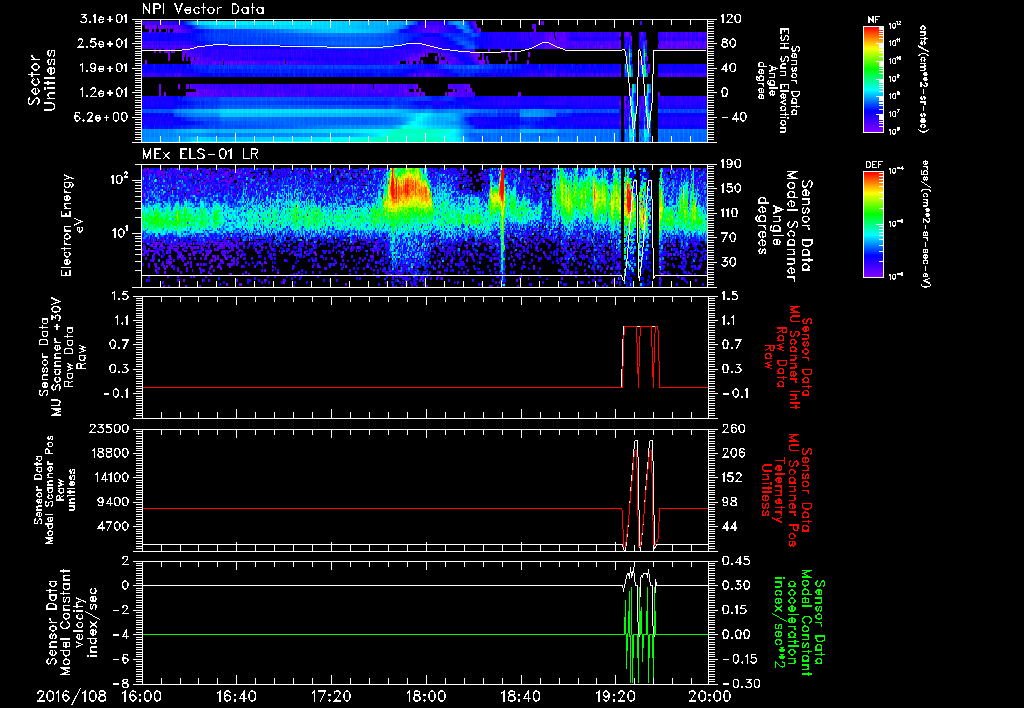The width and height of the screenshot is (1024, 708).
Task: Click the Model Scanner Pos Raw unitless label
Action: (x=56, y=490)
